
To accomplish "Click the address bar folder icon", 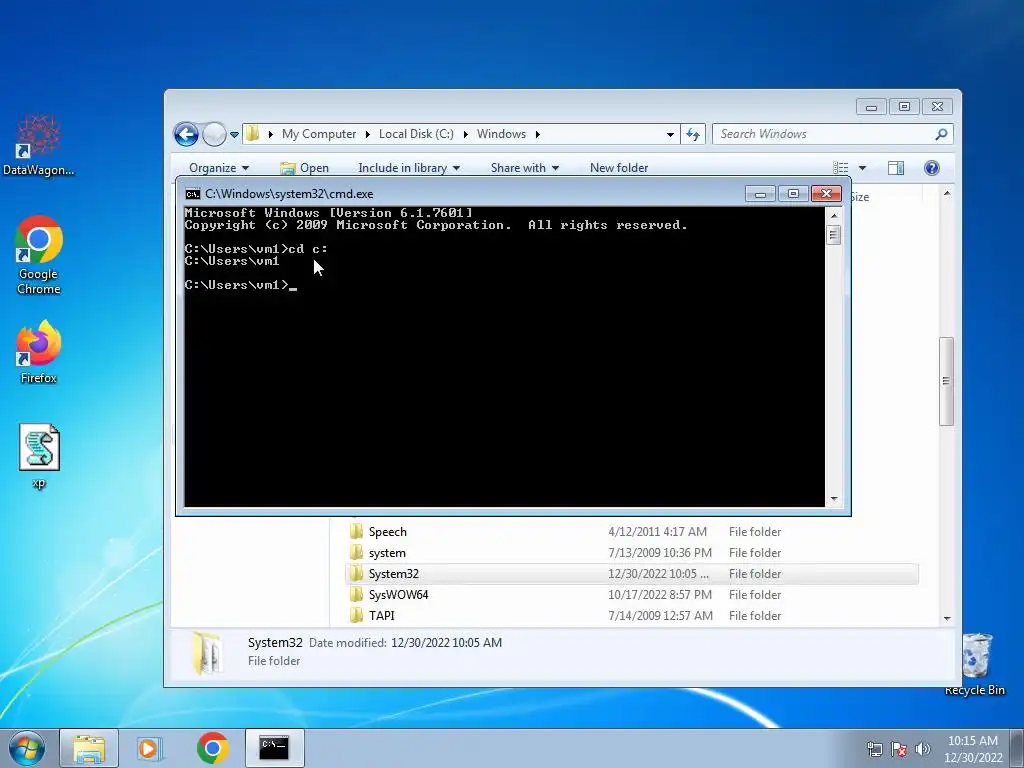I will click(x=253, y=134).
